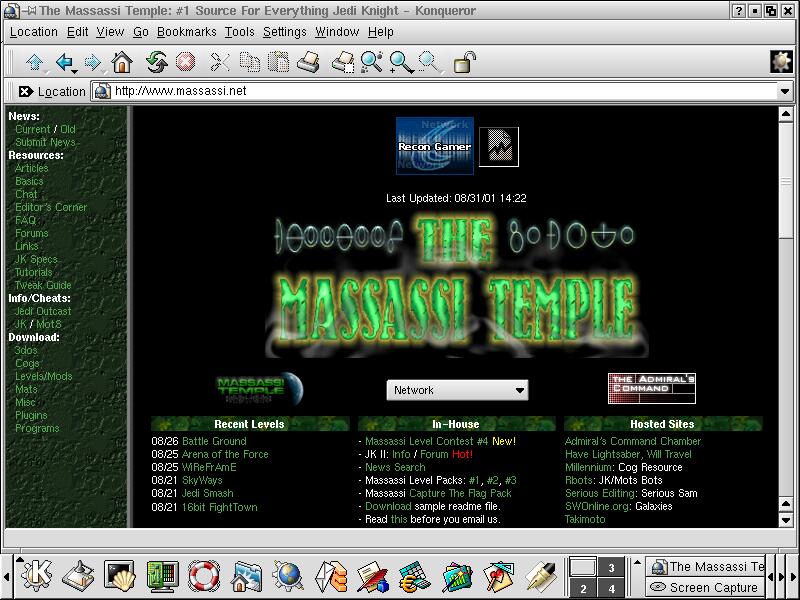800x600 pixels.
Task: Click the Paste clipboard icon
Action: (x=279, y=62)
